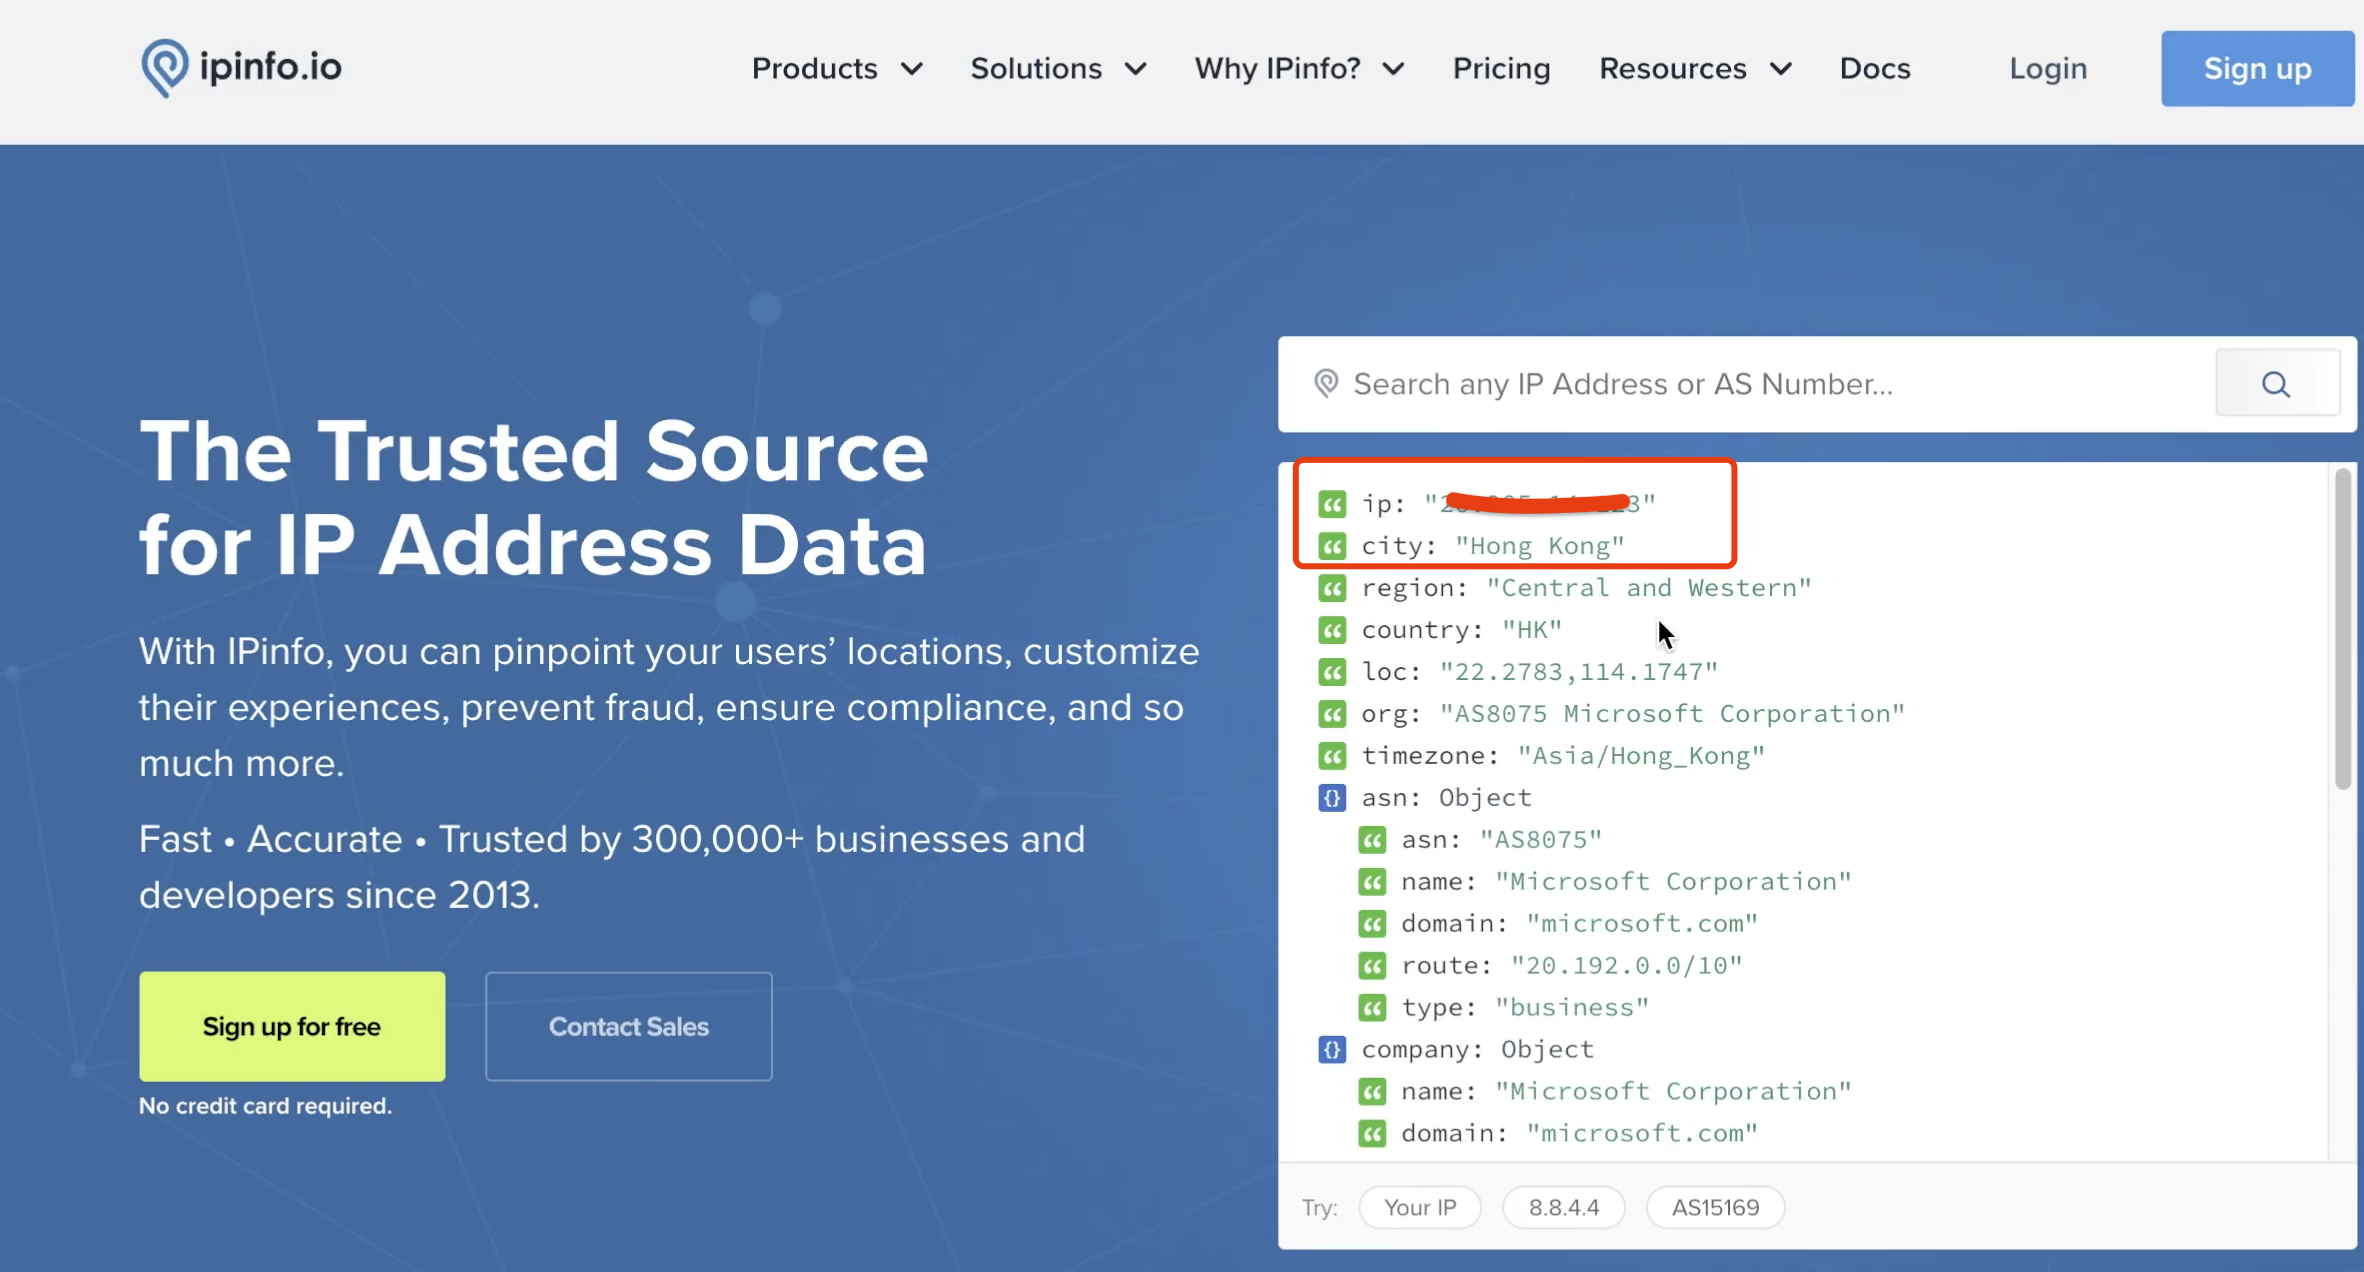Try the 8.8.4.4 suggestion chip
Screen dimensions: 2364x1272
[1563, 1207]
